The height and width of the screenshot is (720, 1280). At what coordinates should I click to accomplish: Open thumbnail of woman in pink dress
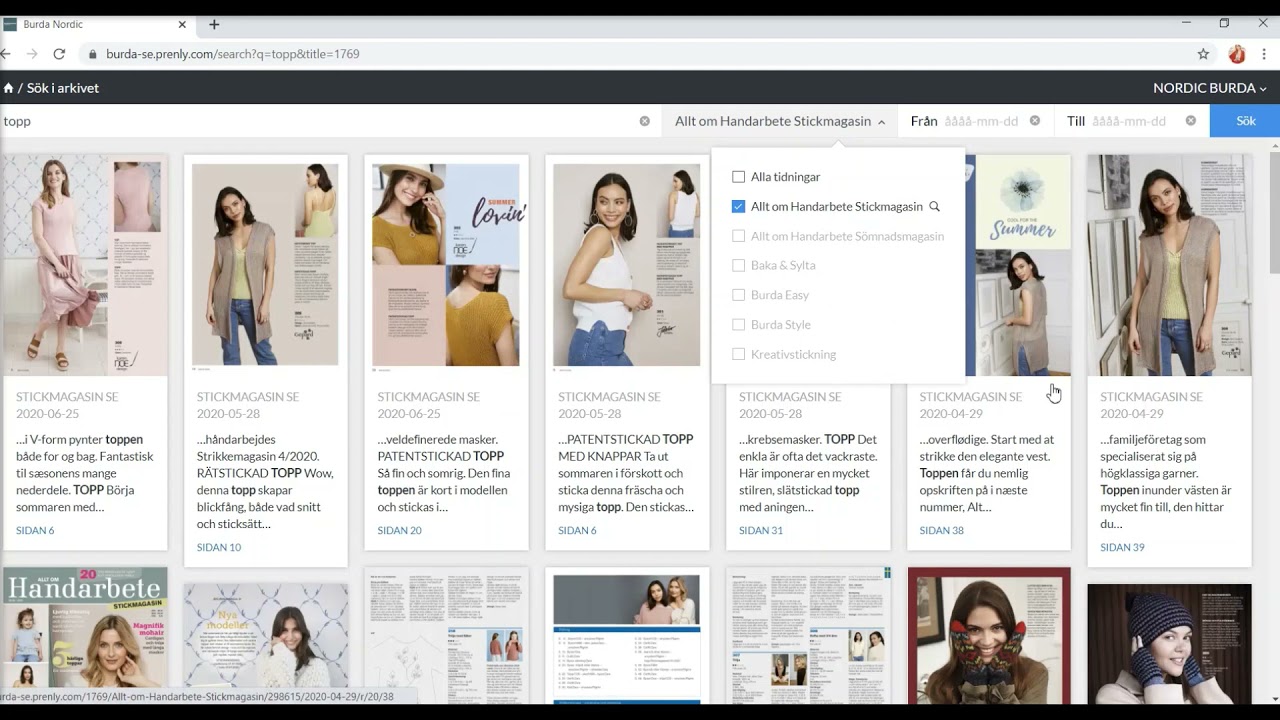(85, 264)
